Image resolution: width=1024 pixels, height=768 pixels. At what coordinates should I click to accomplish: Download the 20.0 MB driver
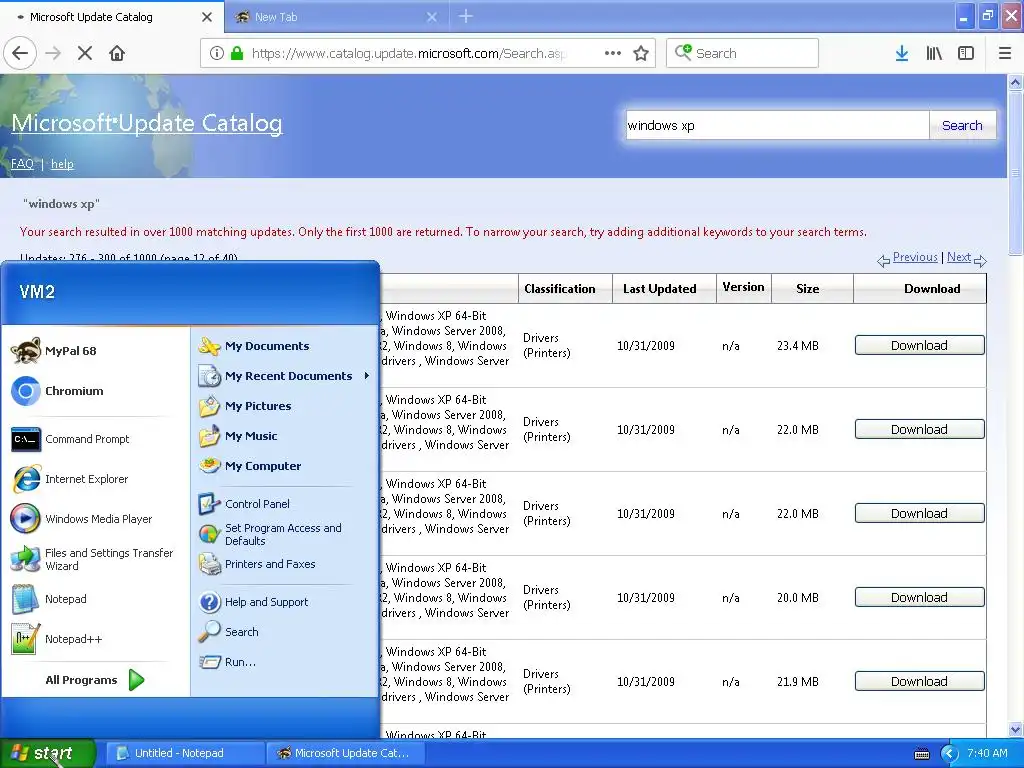click(919, 598)
